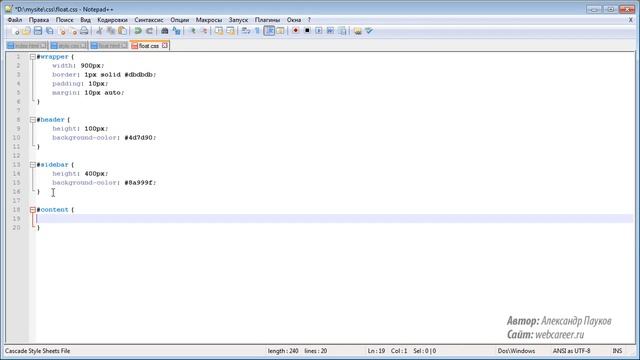Open the Поиск menu
This screenshot has width=640, height=360.
[64, 20]
